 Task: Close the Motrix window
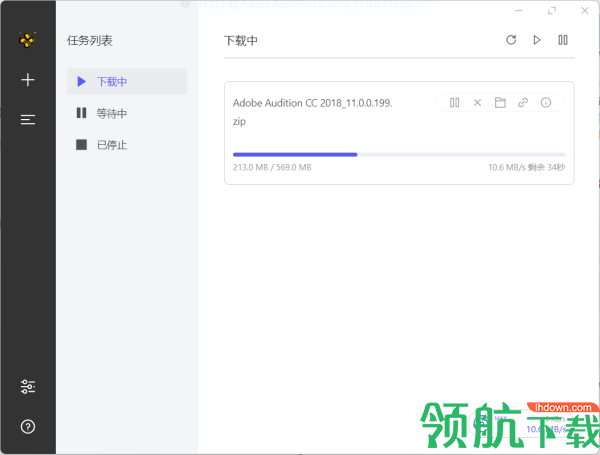point(585,11)
